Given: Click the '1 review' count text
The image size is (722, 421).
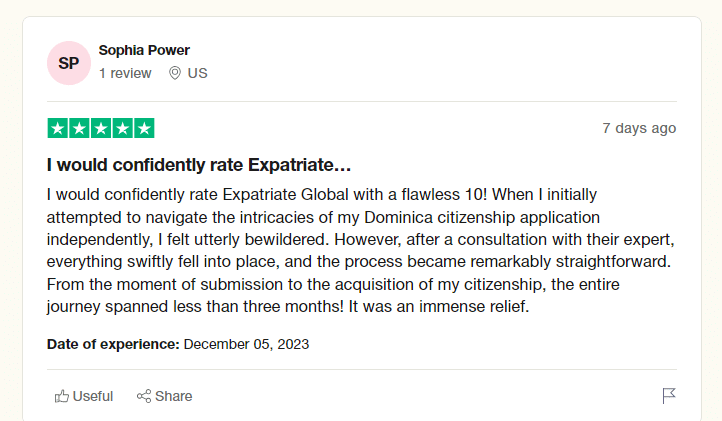Looking at the screenshot, I should [x=125, y=73].
